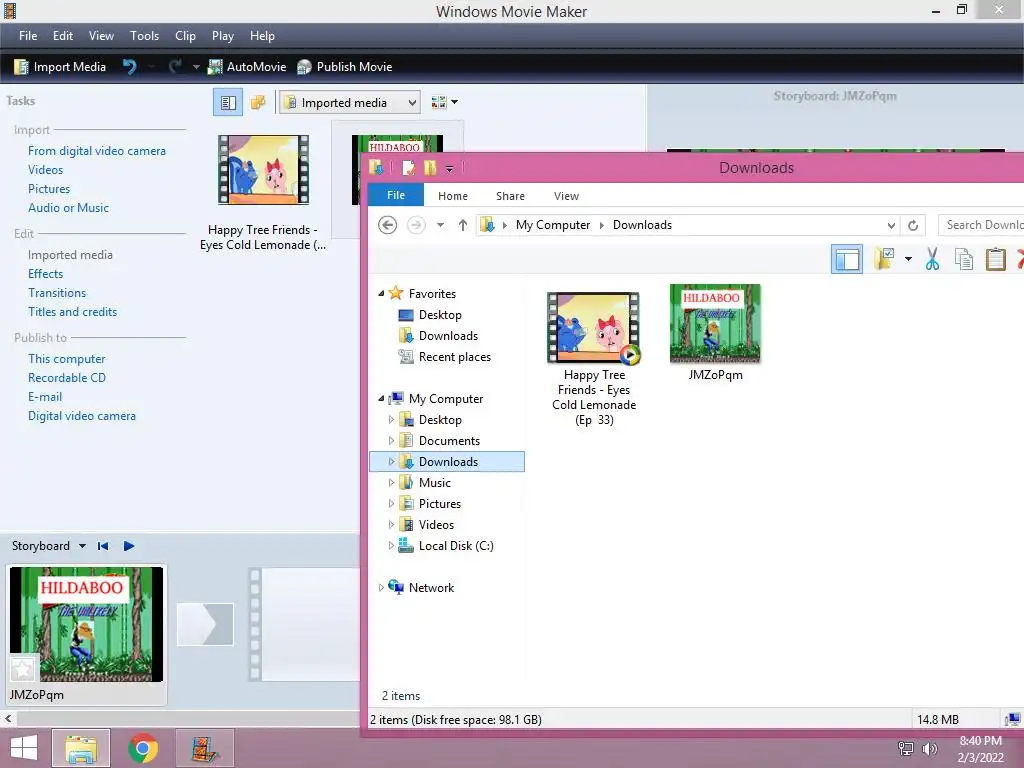Click From digital video camera link
This screenshot has height=768, width=1024.
point(97,151)
